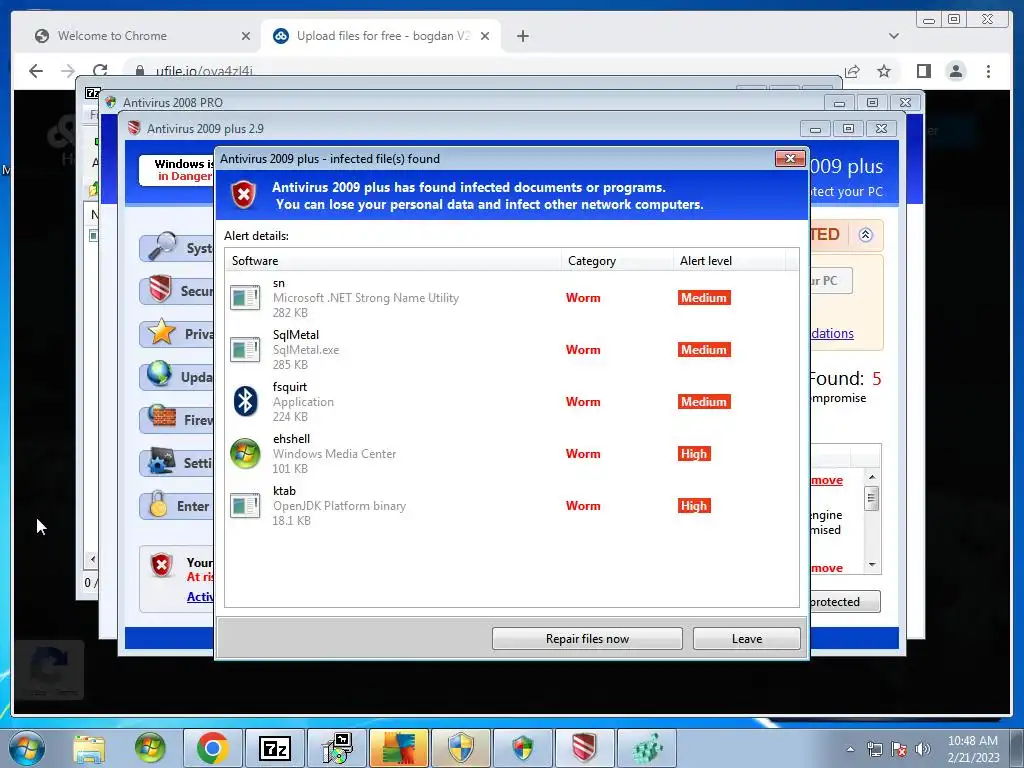Open Settings gear icon in Antivirus 2009 sidebar
The height and width of the screenshot is (768, 1024).
coord(161,461)
